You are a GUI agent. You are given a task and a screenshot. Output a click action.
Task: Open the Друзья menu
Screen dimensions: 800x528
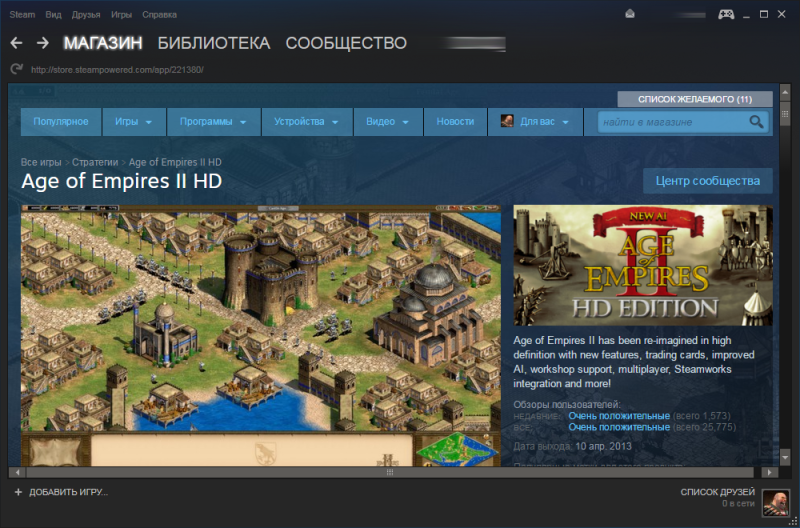(86, 15)
